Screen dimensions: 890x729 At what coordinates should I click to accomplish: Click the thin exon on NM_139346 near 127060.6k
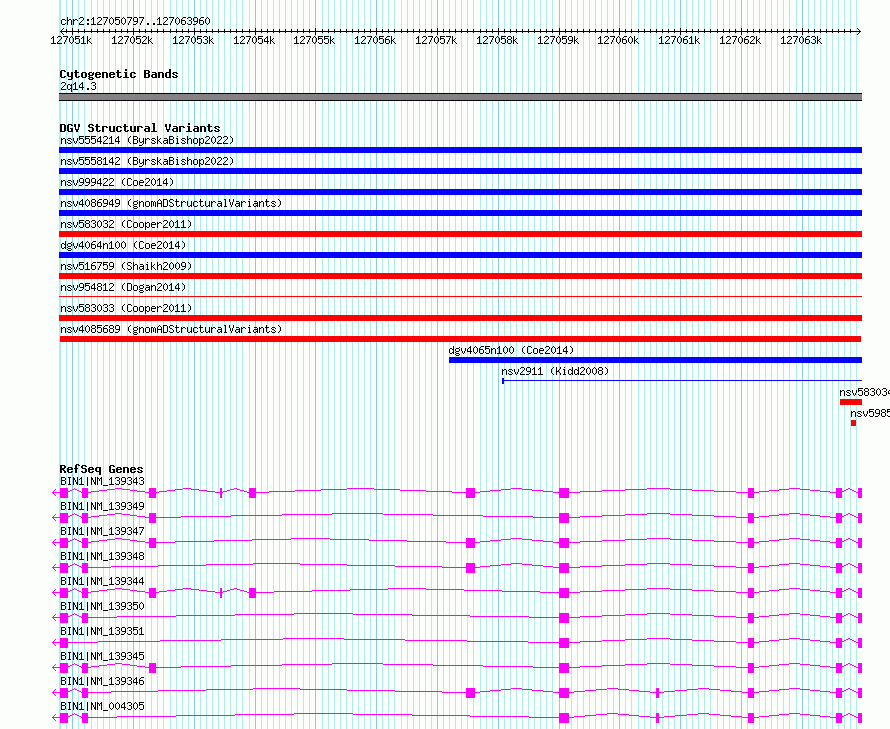point(657,693)
